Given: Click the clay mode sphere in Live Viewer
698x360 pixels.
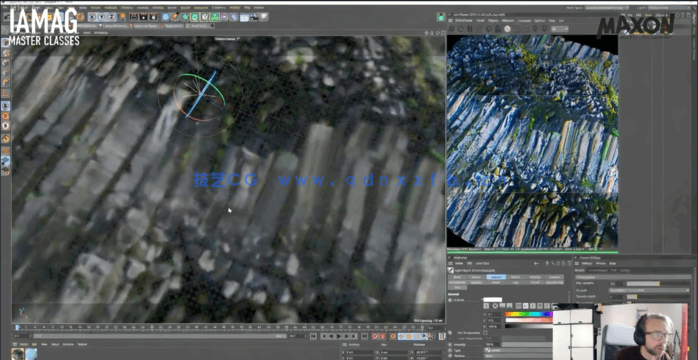Looking at the screenshot, I should (507, 28).
